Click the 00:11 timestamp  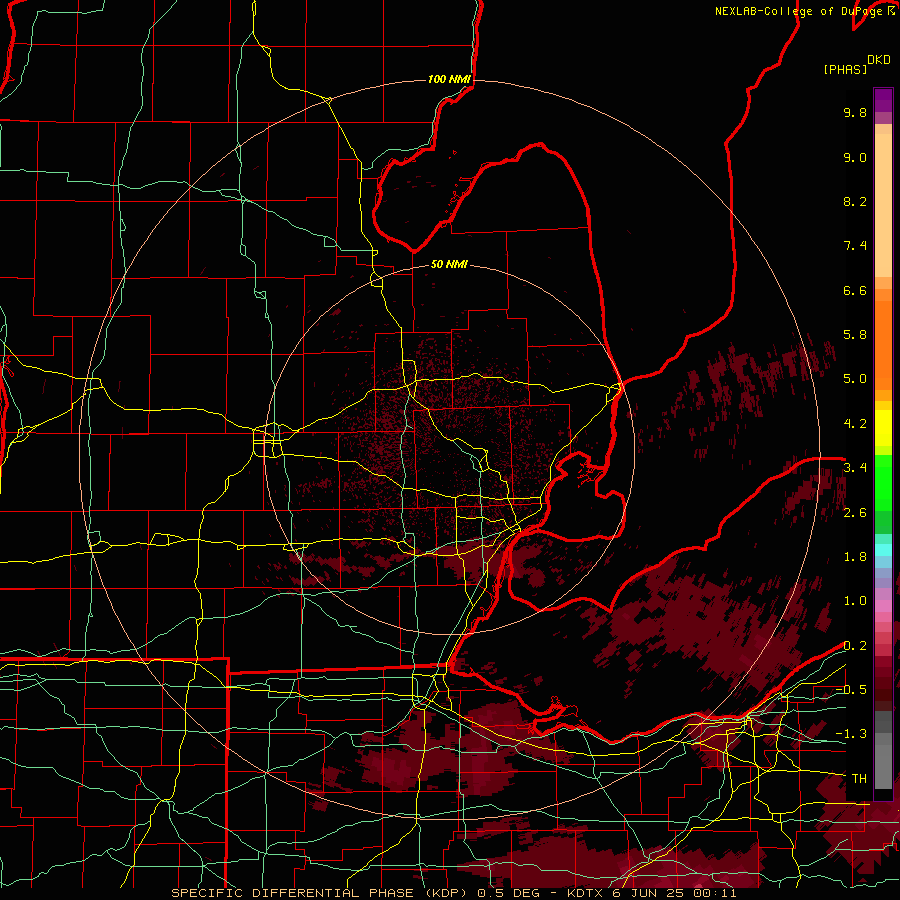click(x=714, y=893)
